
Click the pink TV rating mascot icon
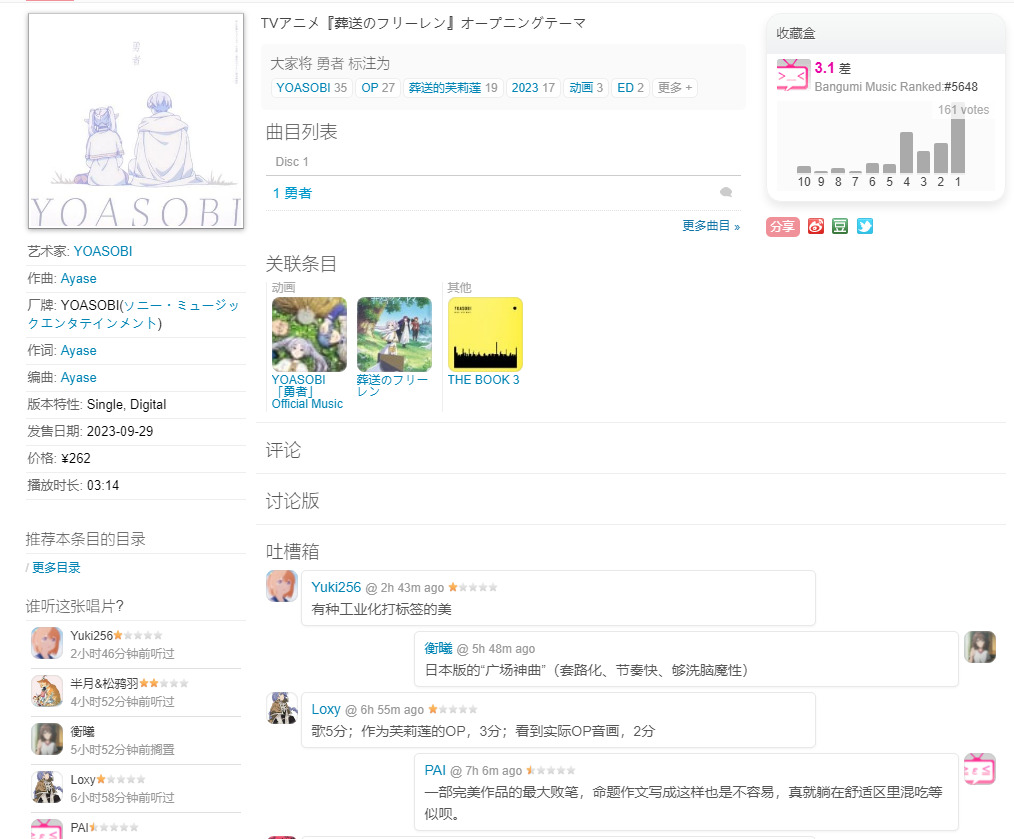point(793,76)
